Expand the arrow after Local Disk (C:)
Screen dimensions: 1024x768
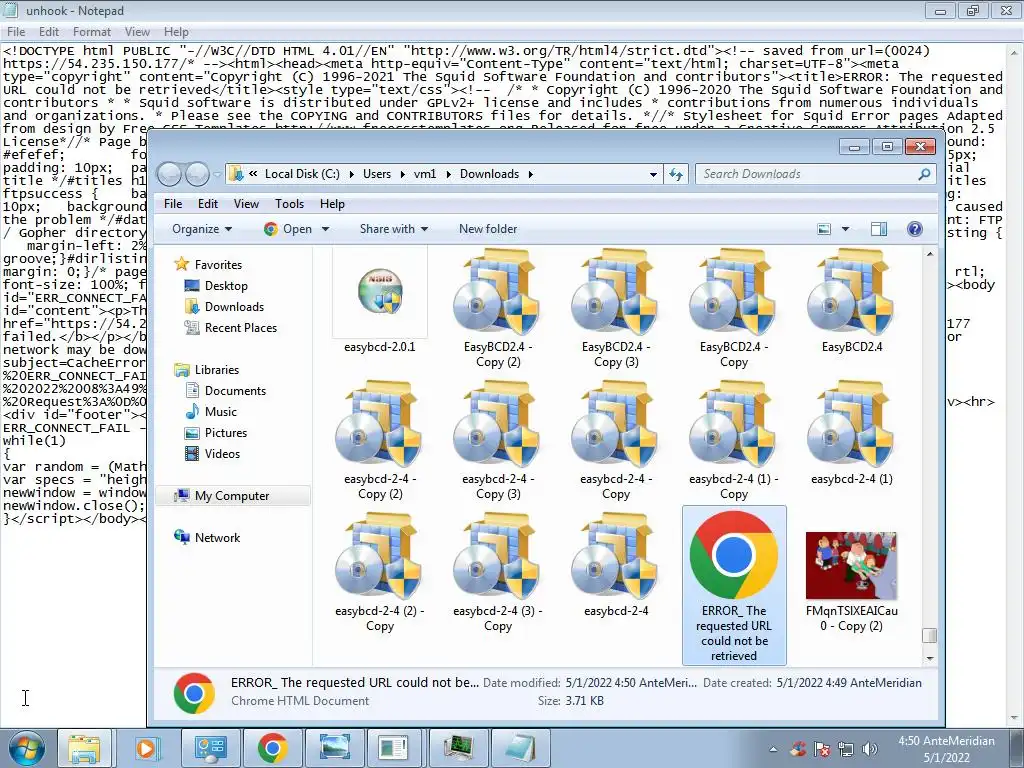click(351, 174)
